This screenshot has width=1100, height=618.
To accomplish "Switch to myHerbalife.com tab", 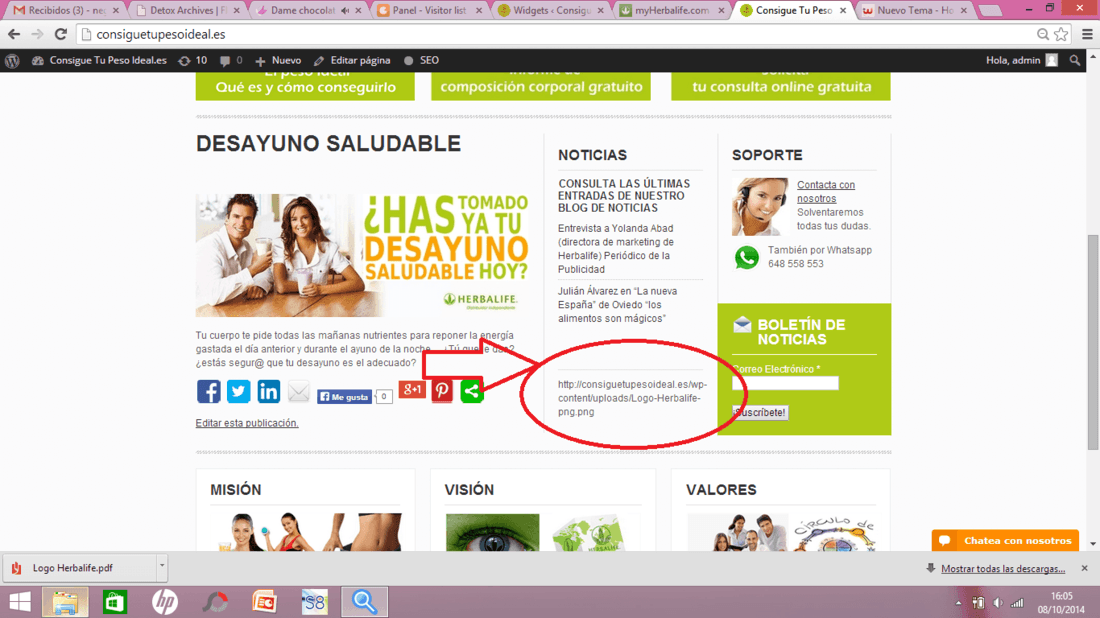I will pos(672,11).
